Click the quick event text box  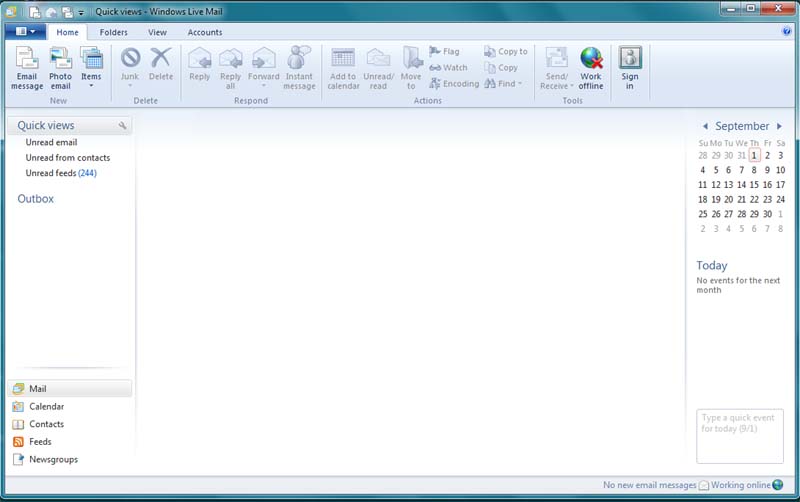pyautogui.click(x=740, y=436)
